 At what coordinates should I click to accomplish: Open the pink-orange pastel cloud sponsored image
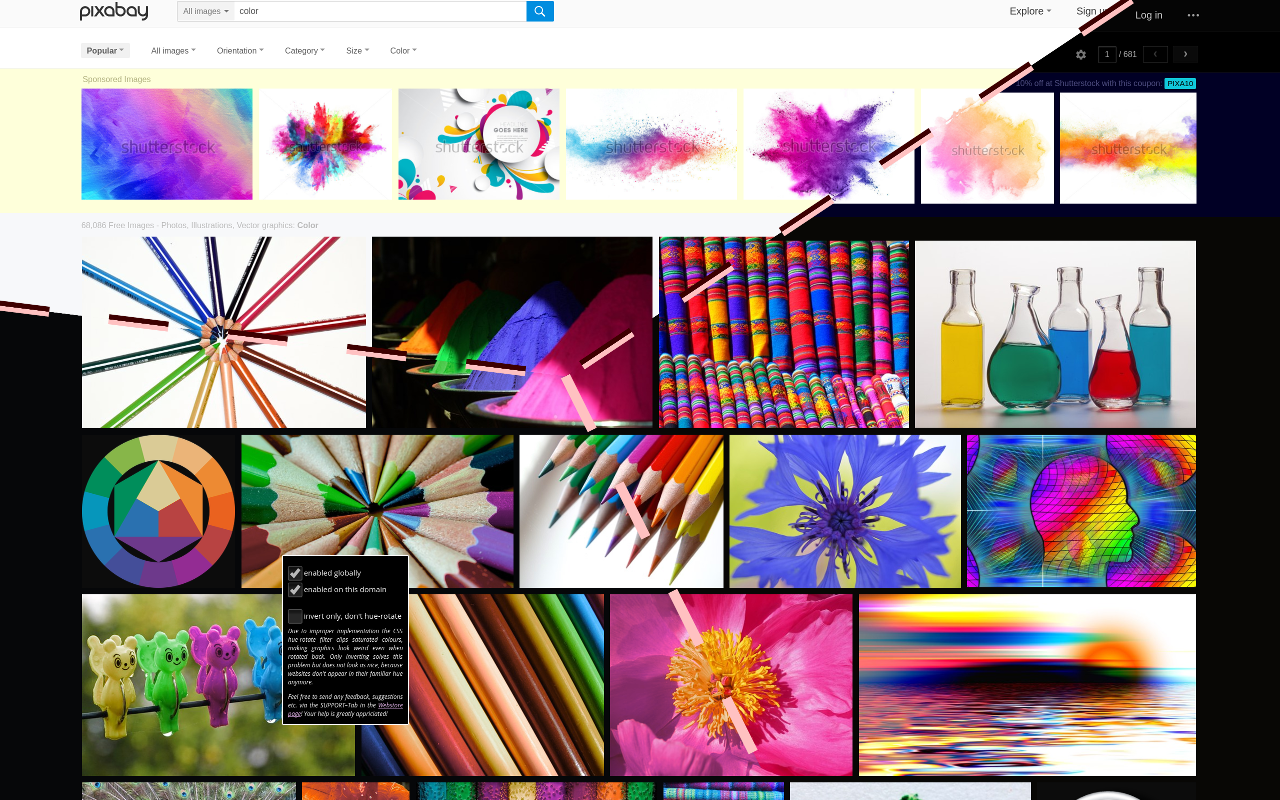click(x=987, y=148)
